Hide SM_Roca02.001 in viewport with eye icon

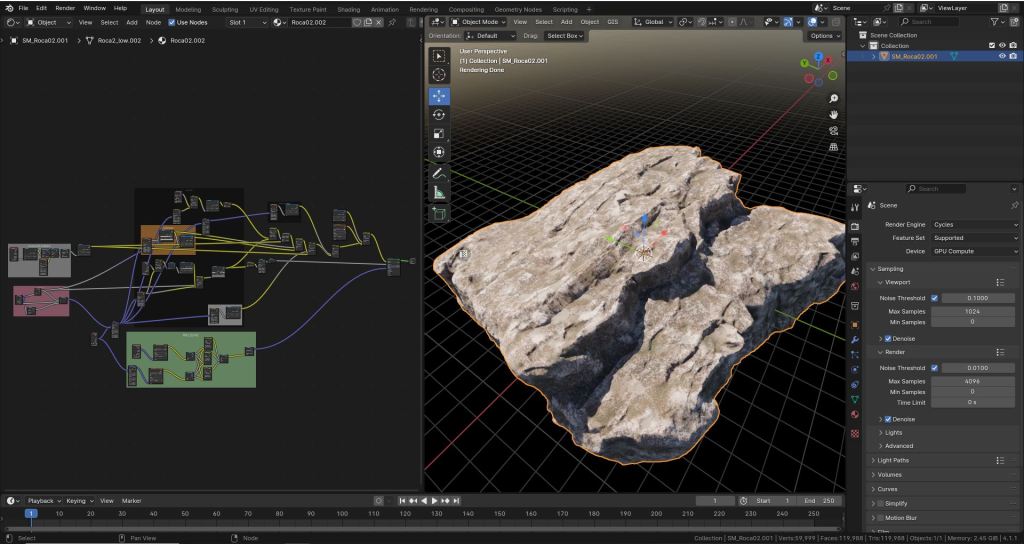pos(1001,57)
